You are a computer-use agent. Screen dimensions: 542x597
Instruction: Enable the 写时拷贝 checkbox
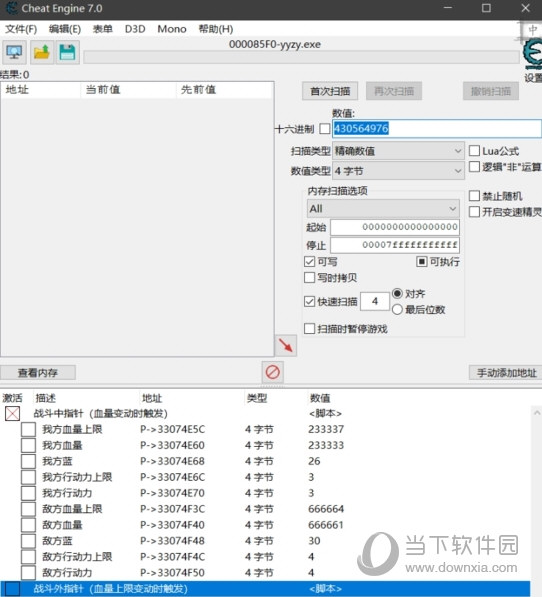pyautogui.click(x=309, y=278)
